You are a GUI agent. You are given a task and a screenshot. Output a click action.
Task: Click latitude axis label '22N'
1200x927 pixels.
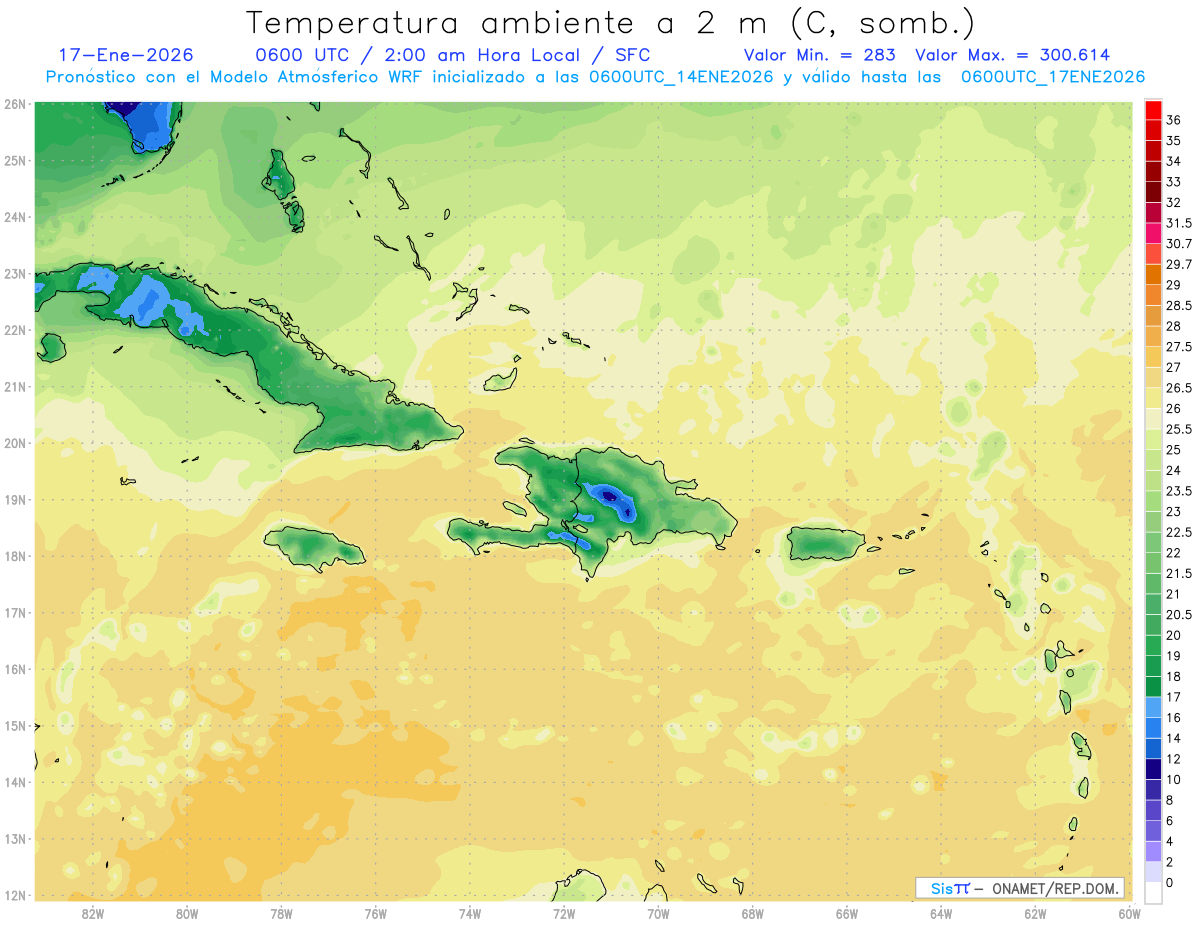(15, 330)
